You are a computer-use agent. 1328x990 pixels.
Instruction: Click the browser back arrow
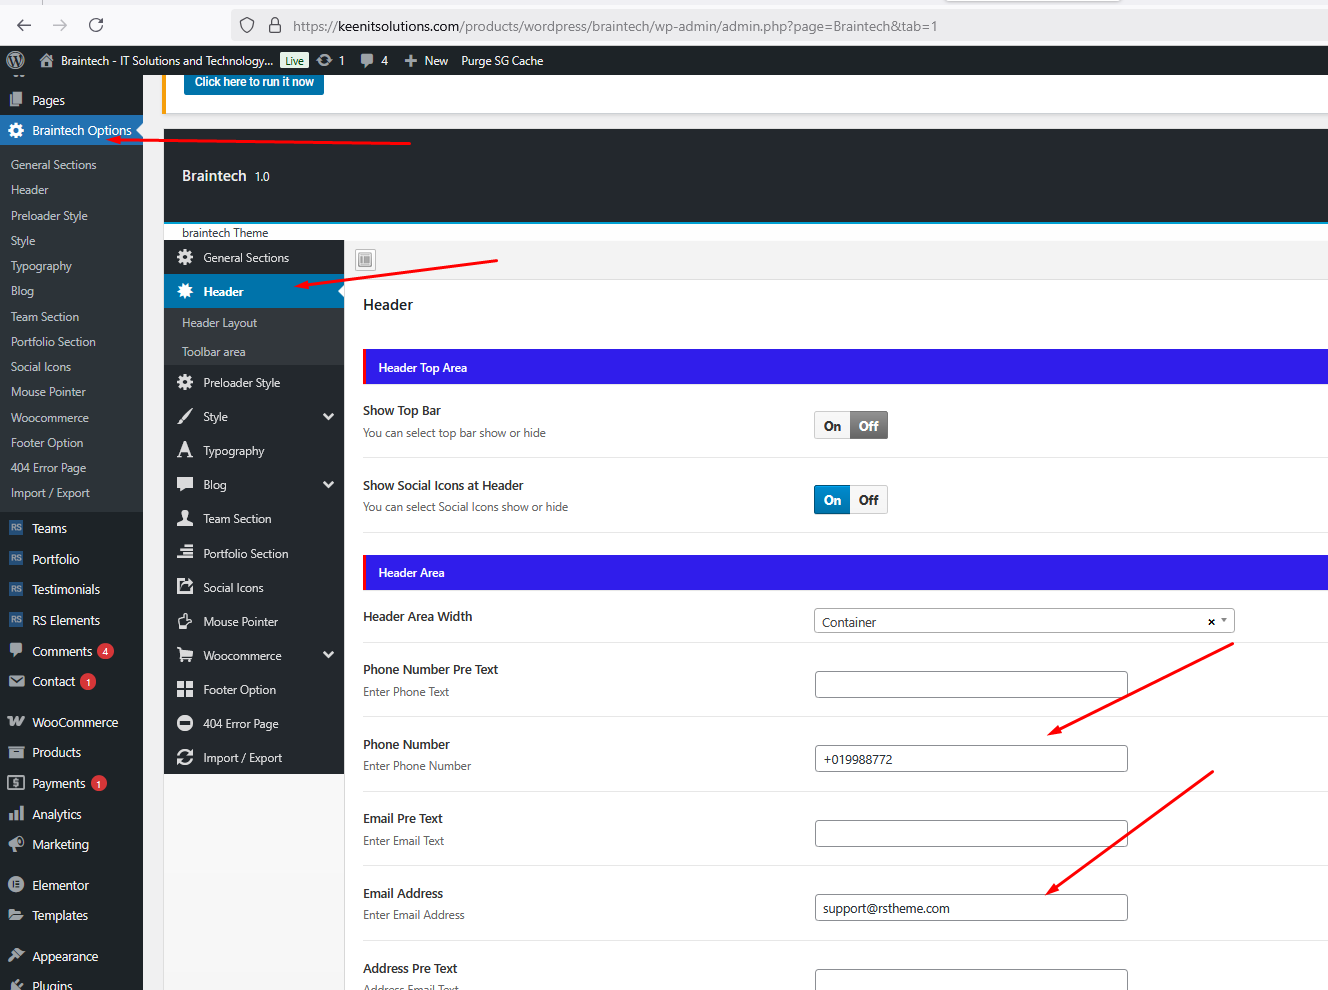point(24,25)
